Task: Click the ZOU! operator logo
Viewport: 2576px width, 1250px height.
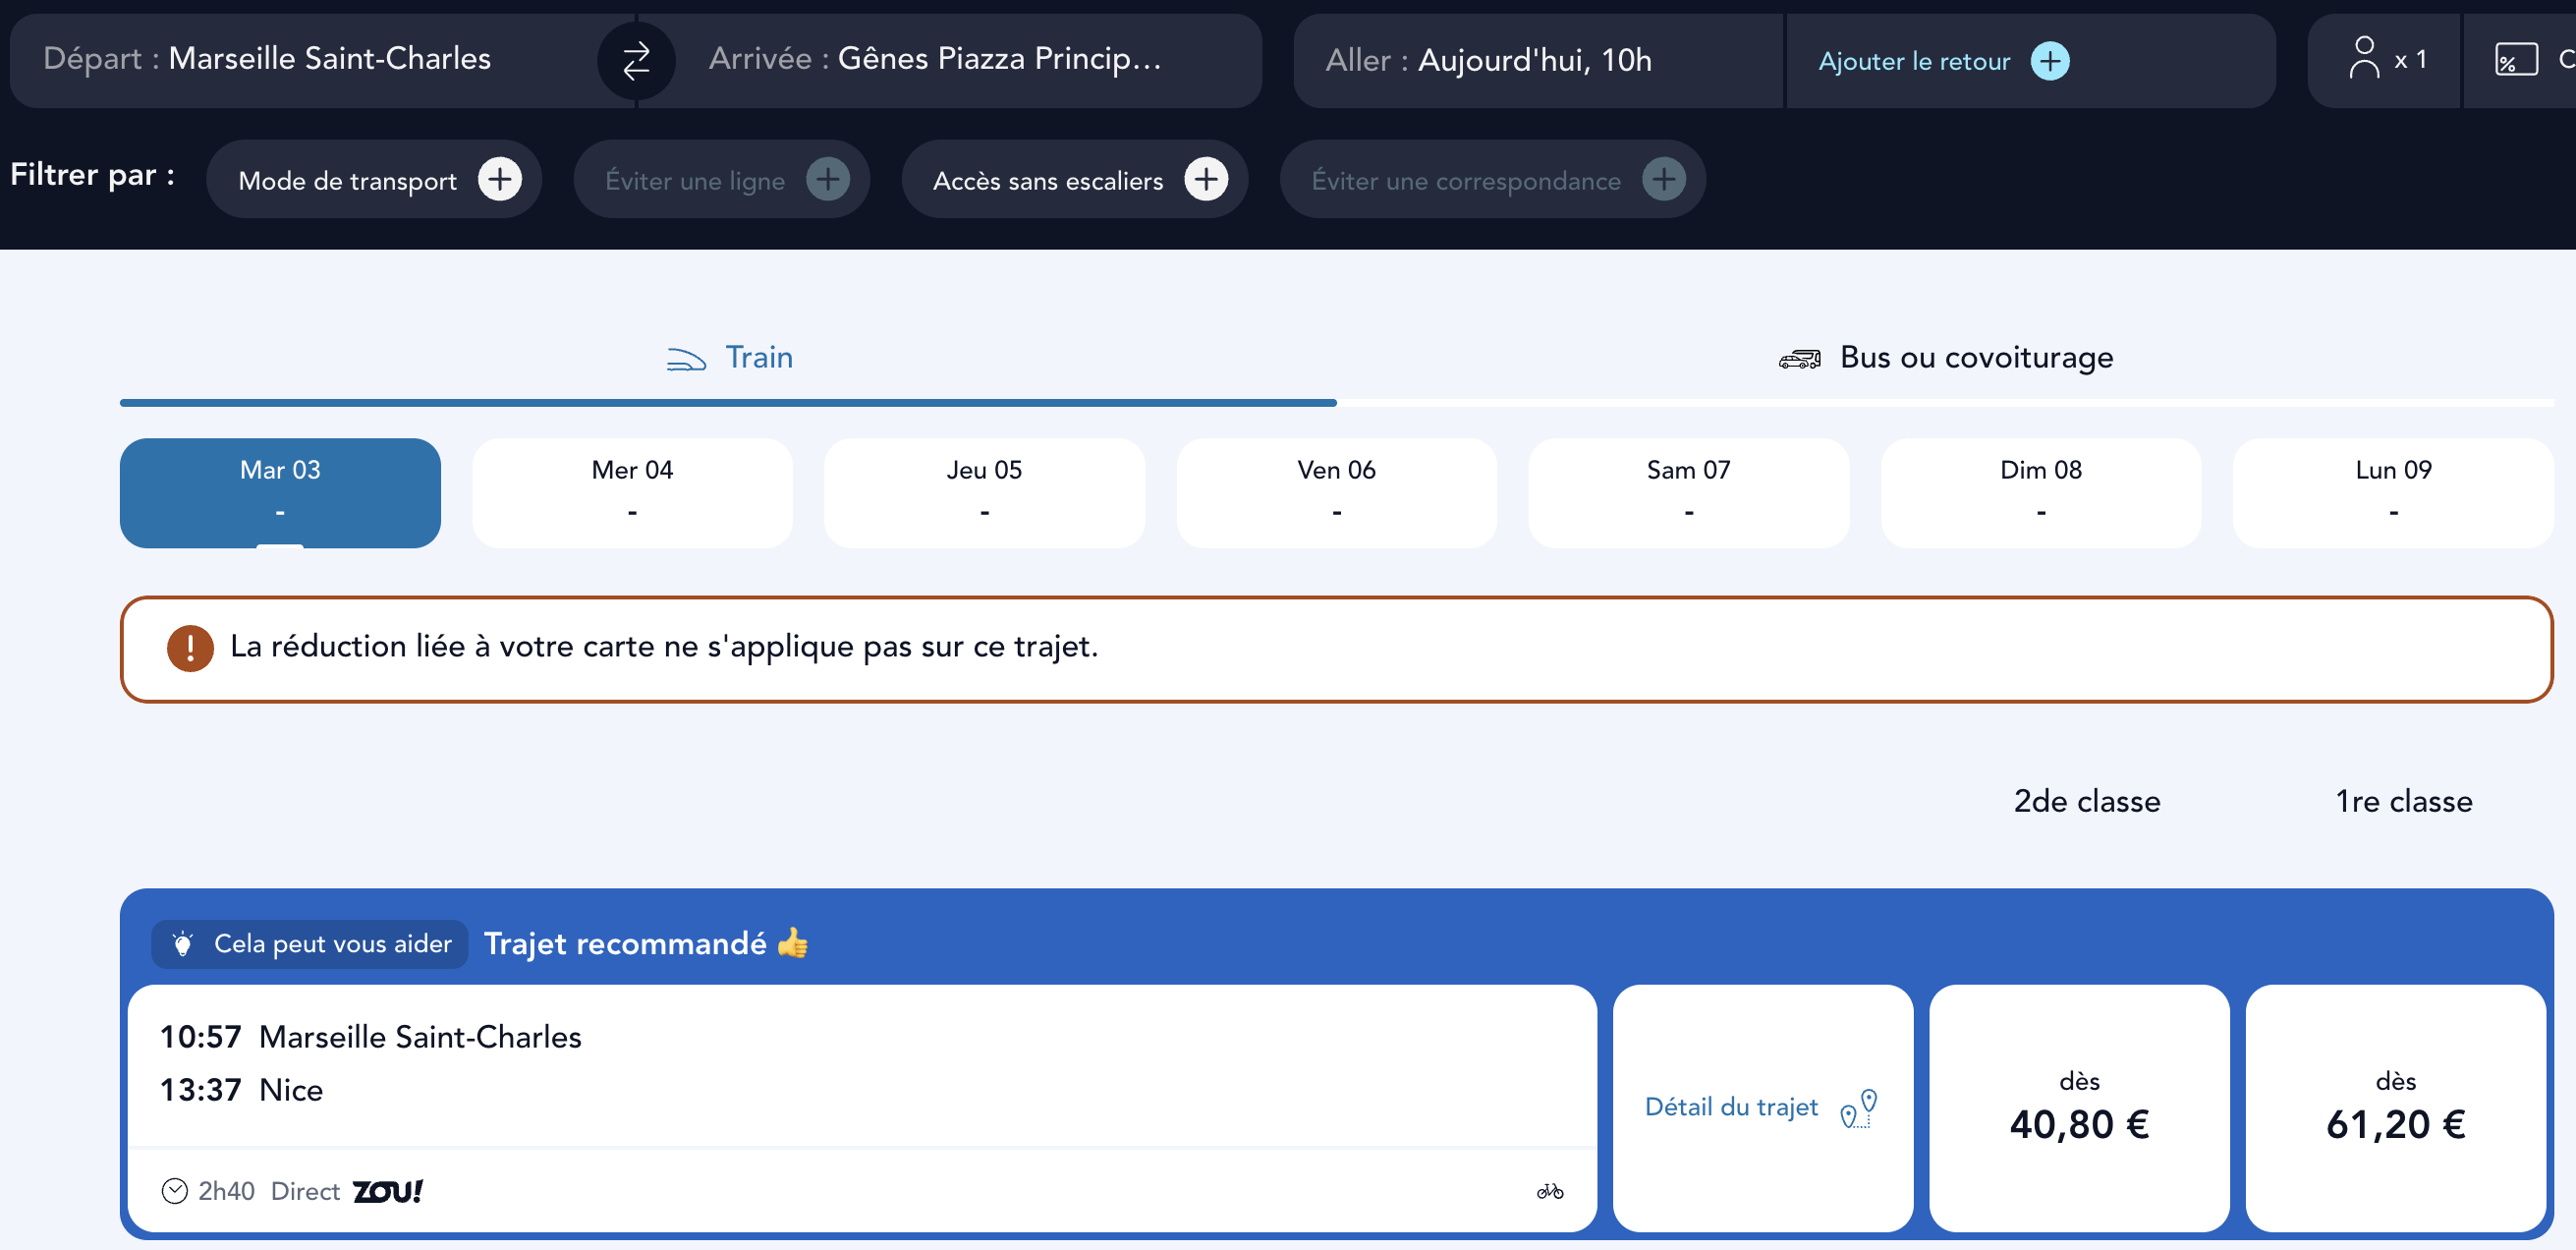Action: 388,1191
